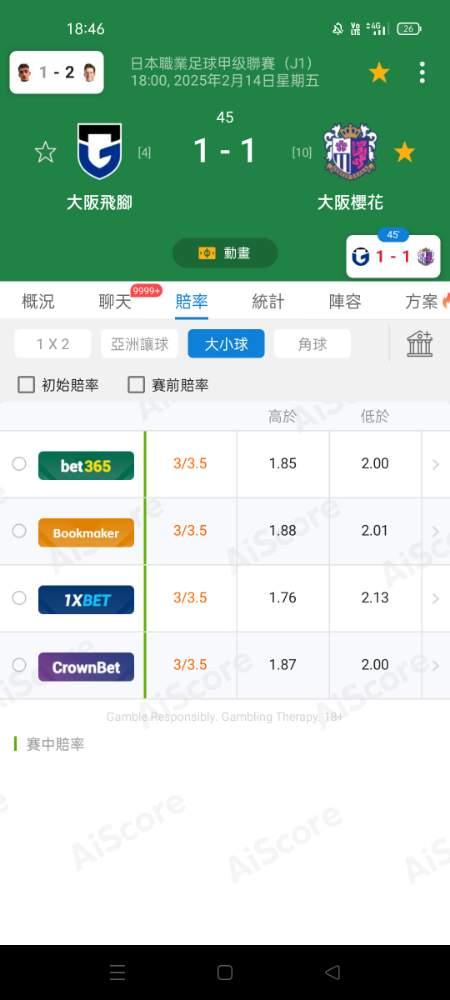Open the 陣容 lineup tab
The width and height of the screenshot is (450, 1000).
tap(345, 302)
